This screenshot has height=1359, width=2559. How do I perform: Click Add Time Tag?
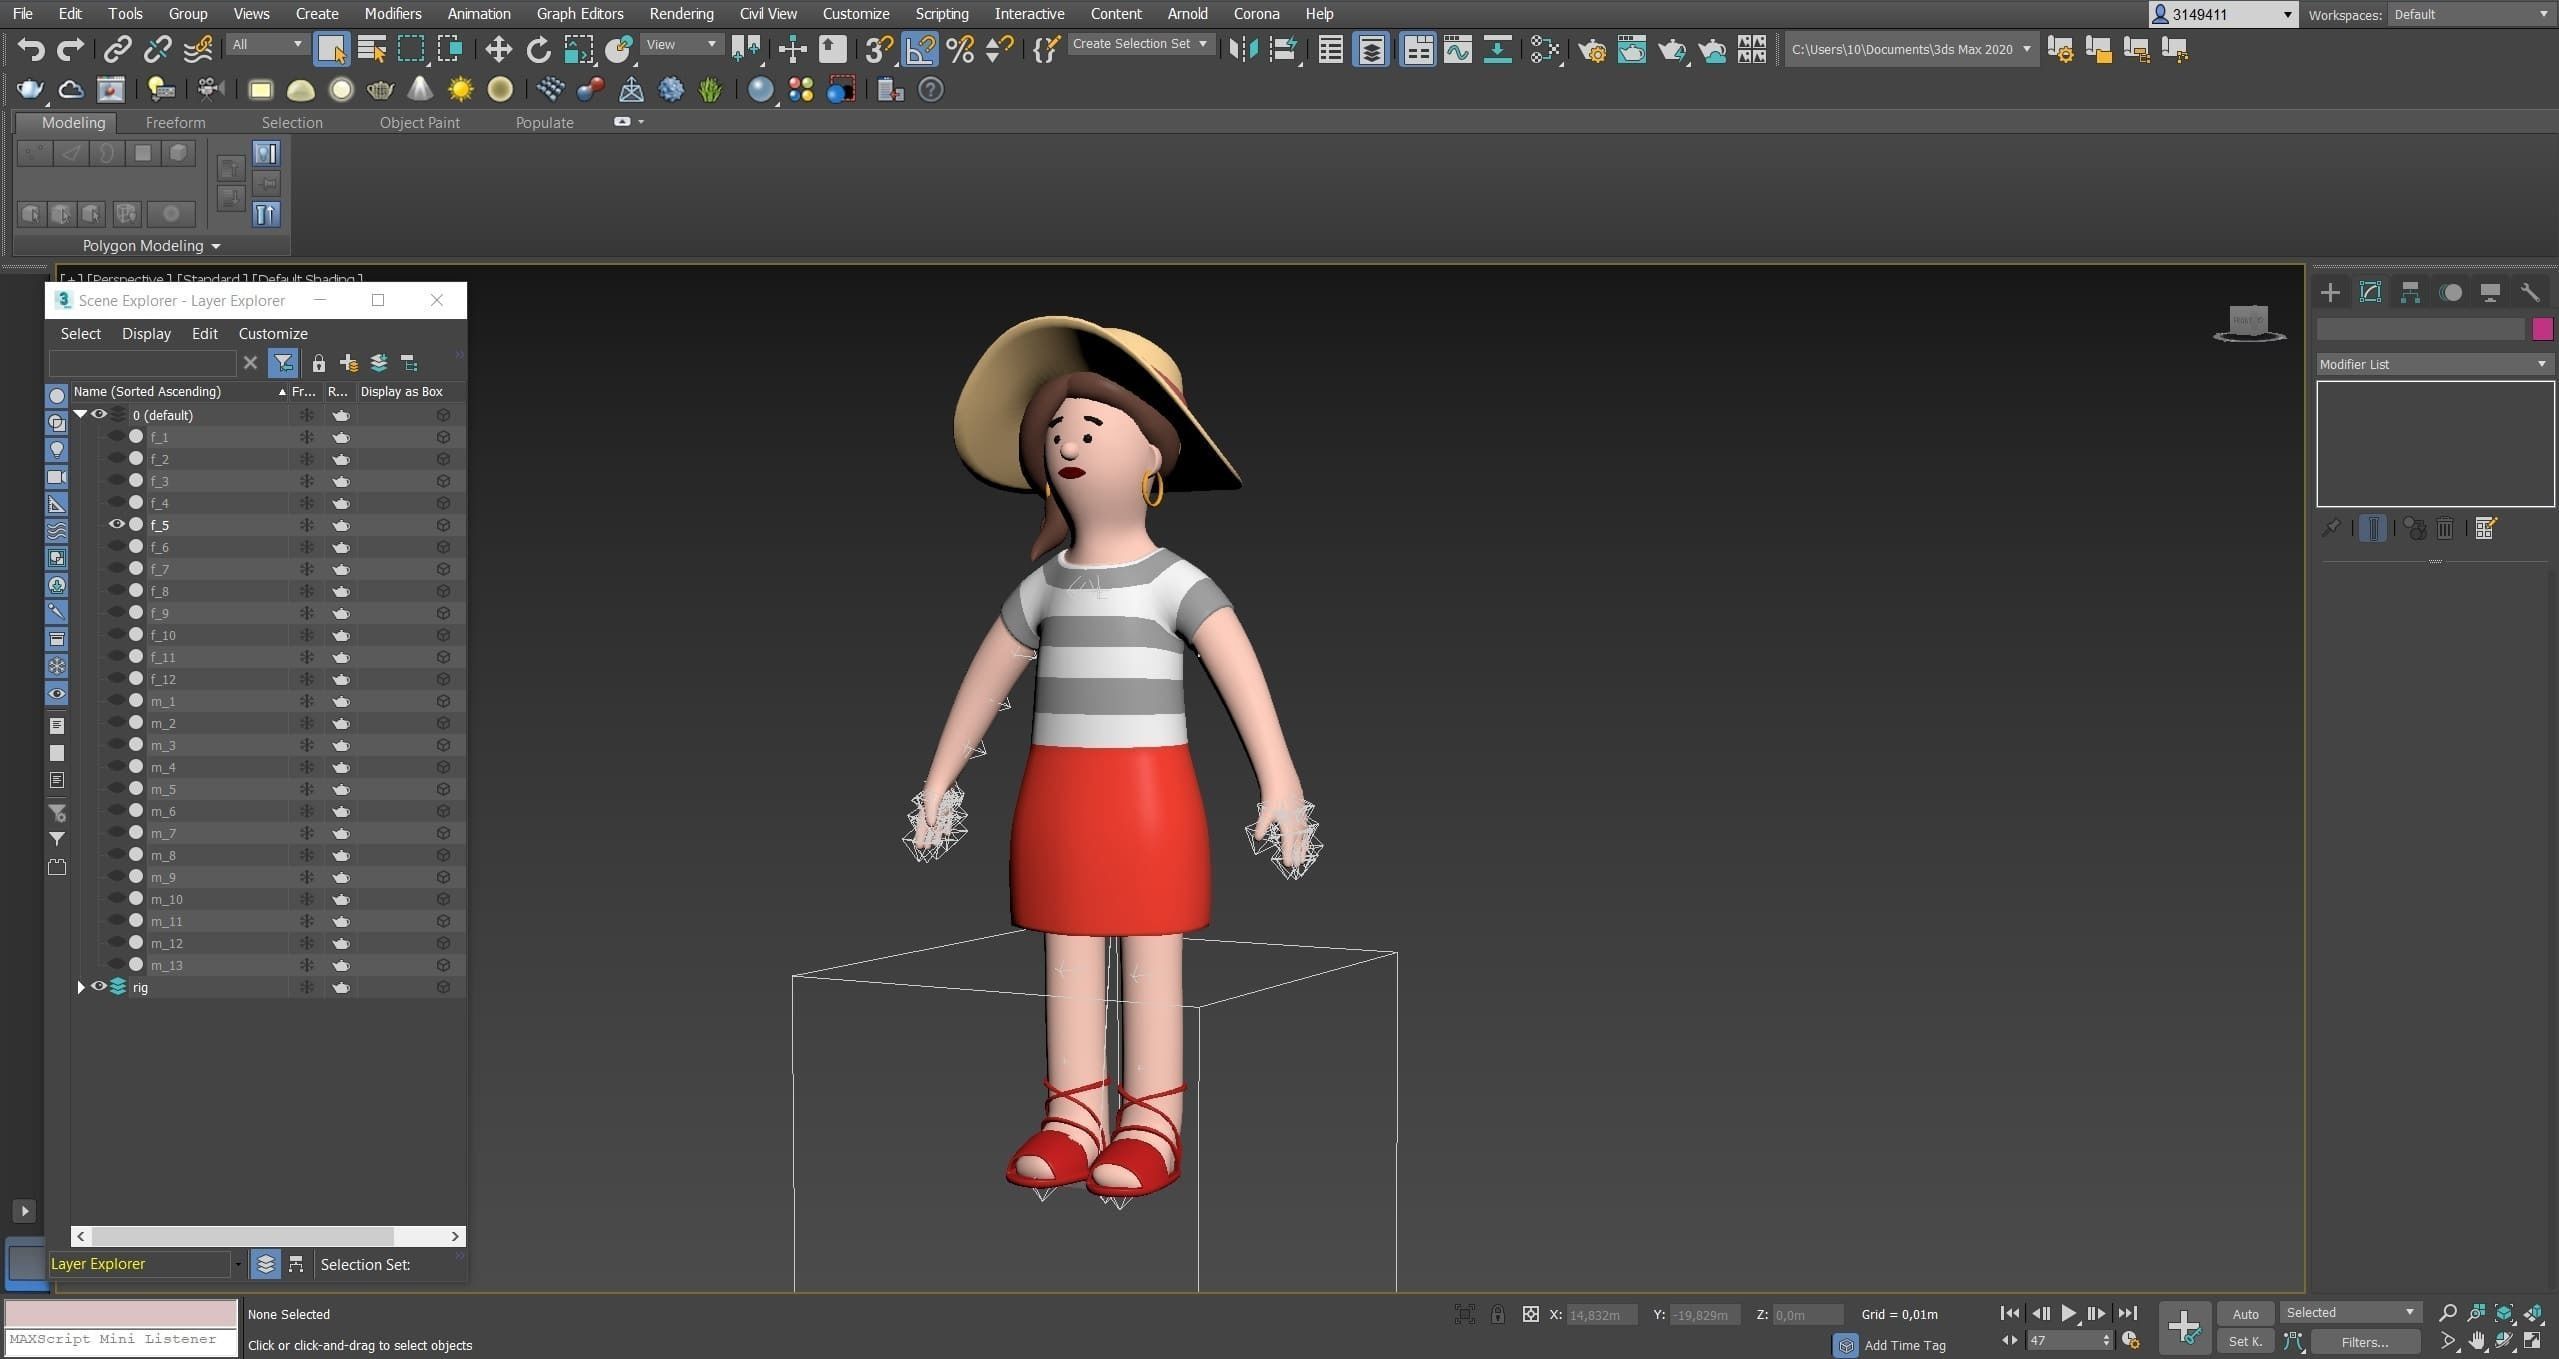pos(1905,1345)
